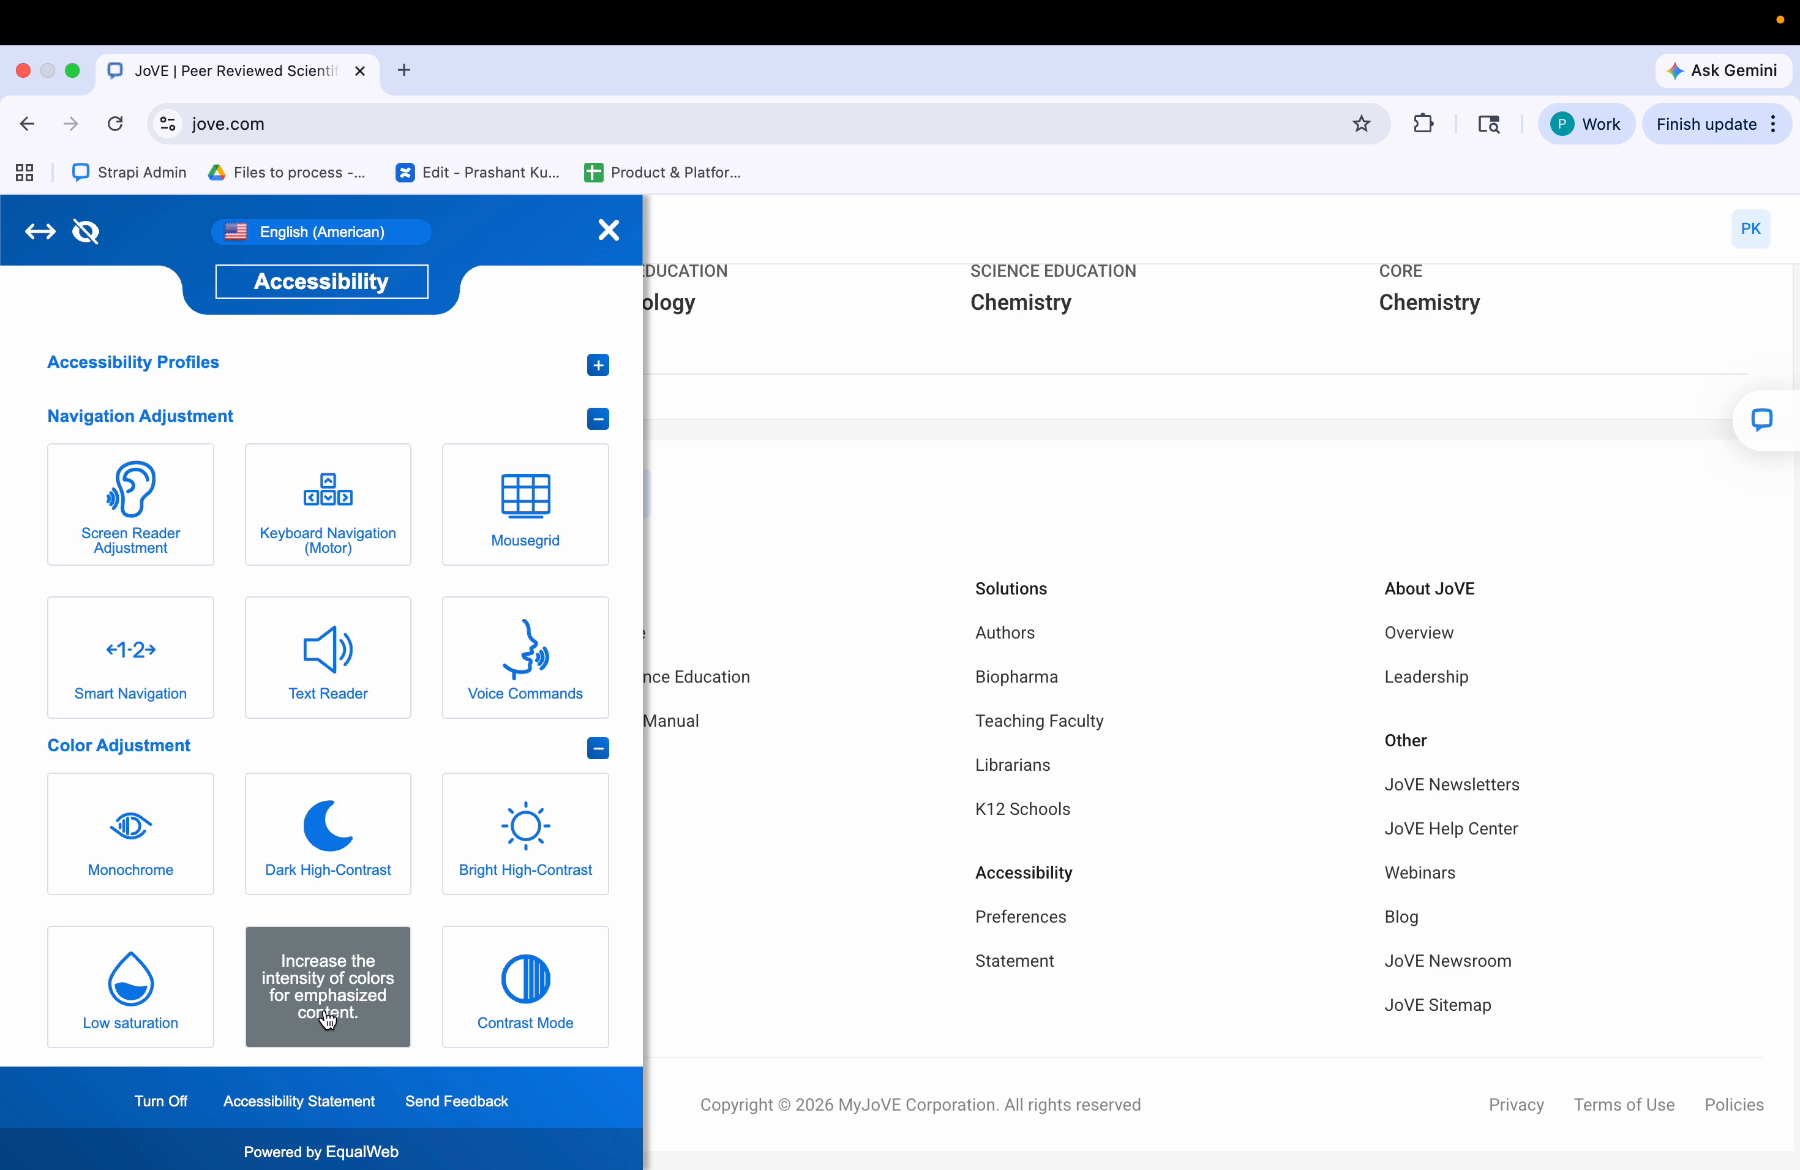Move accessibility panel with the arrows icon
Image resolution: width=1800 pixels, height=1170 pixels.
pos(40,232)
